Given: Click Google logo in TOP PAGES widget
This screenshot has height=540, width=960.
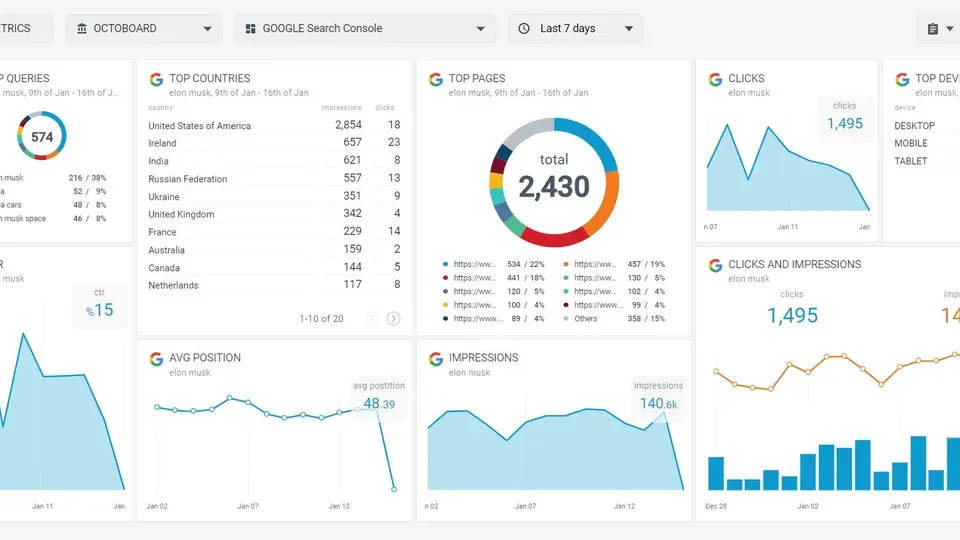Looking at the screenshot, I should coord(436,79).
